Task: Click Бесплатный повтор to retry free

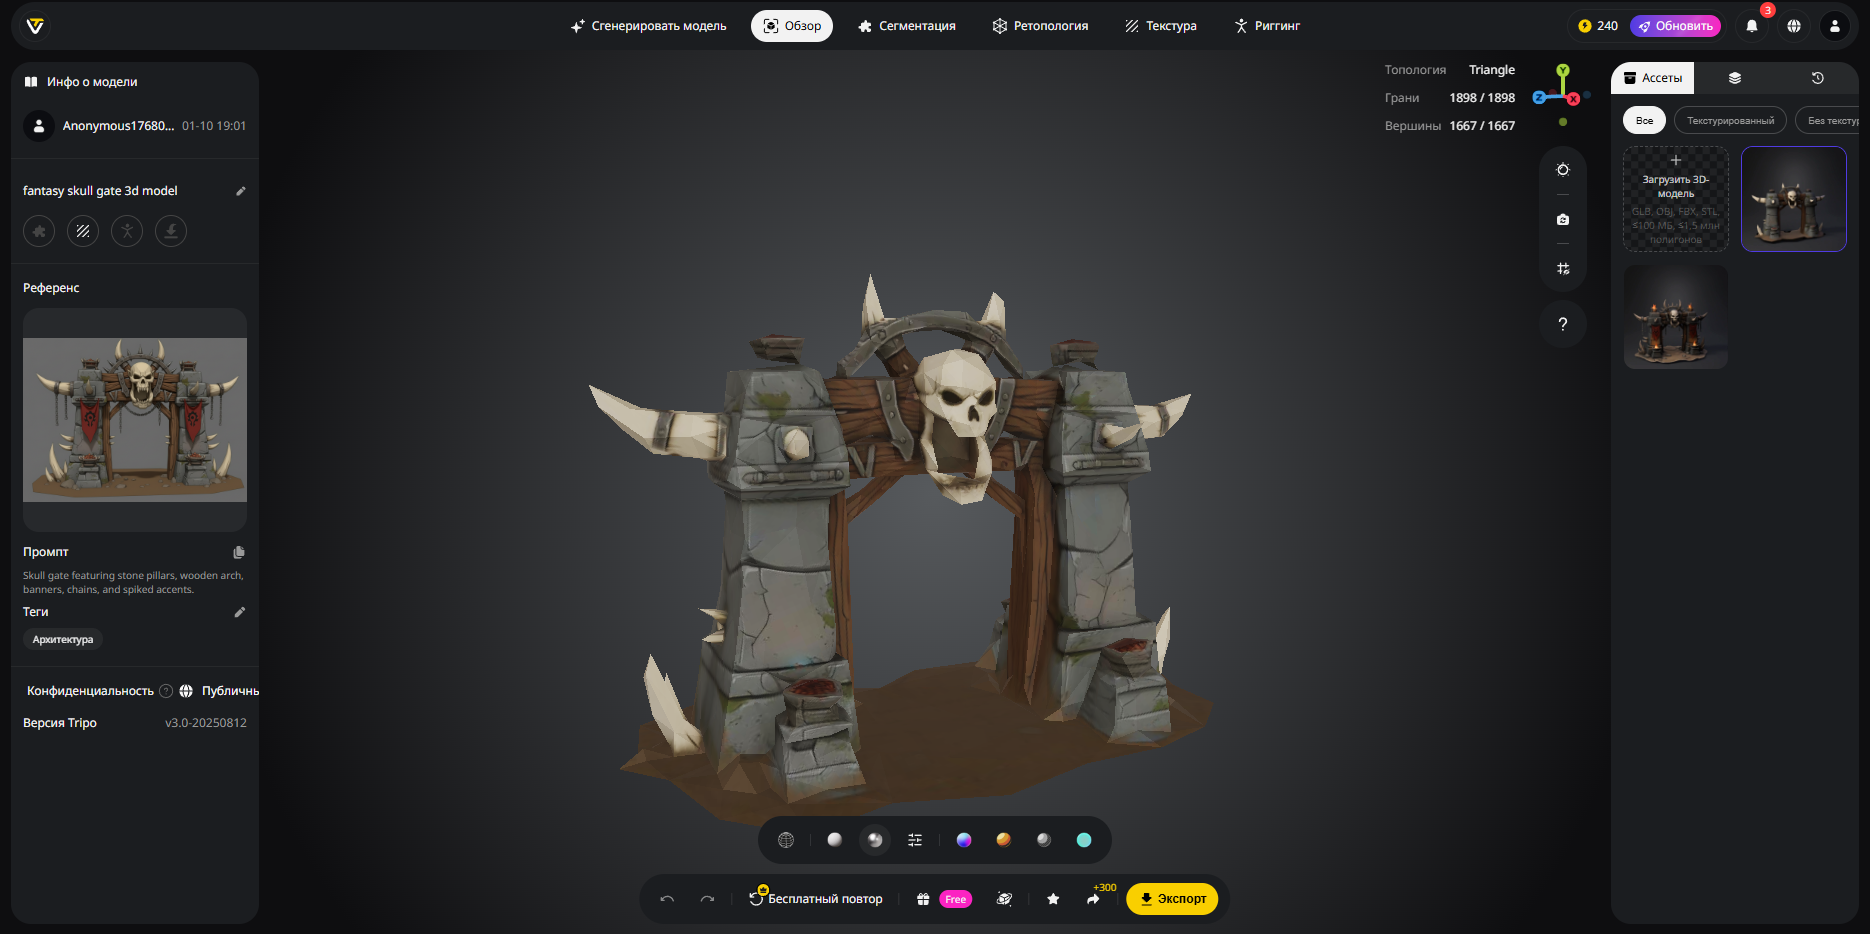Action: 816,899
